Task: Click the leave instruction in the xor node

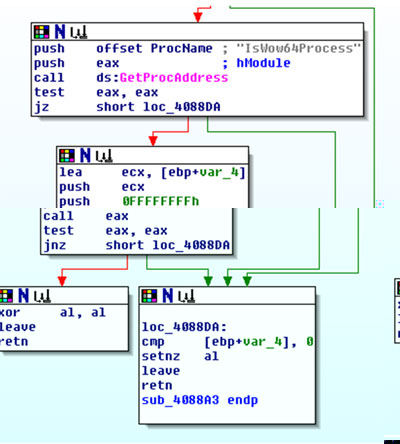Action: [x=18, y=327]
